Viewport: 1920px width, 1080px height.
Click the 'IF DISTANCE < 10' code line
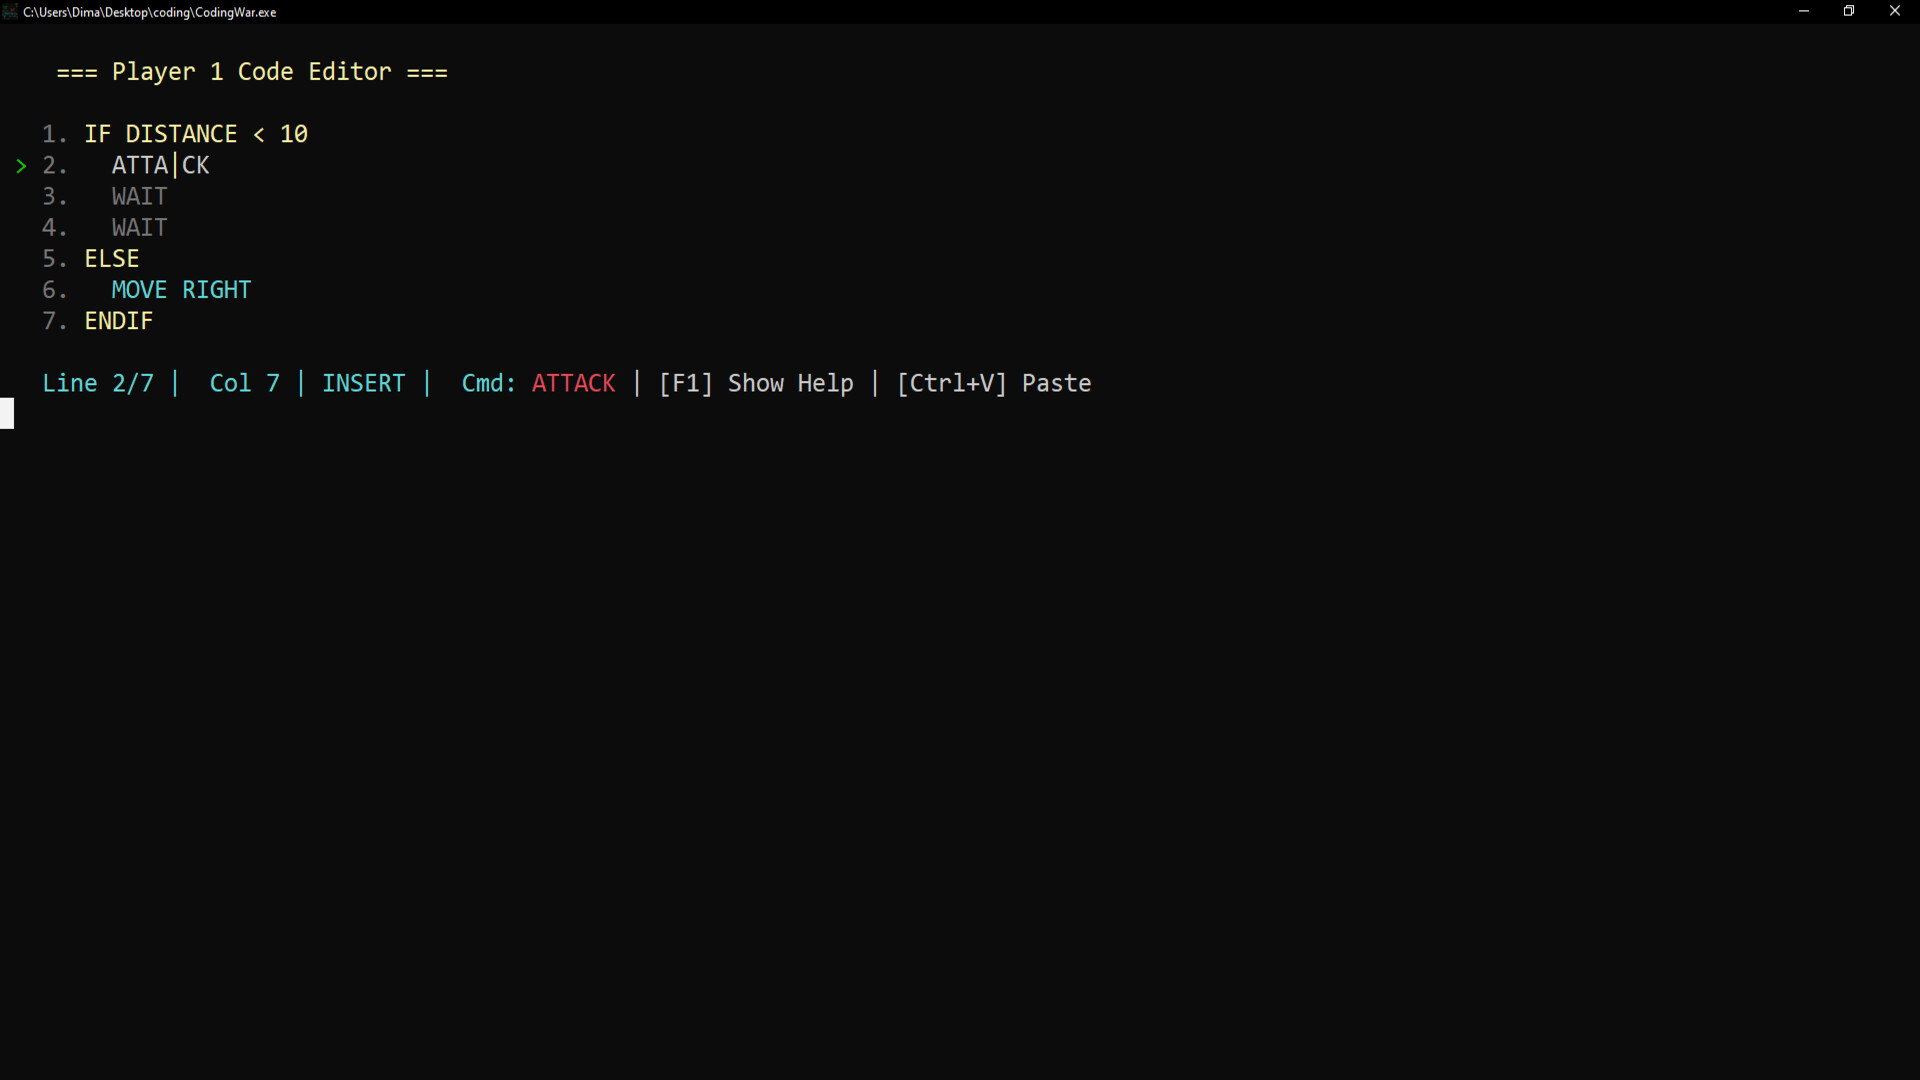196,134
